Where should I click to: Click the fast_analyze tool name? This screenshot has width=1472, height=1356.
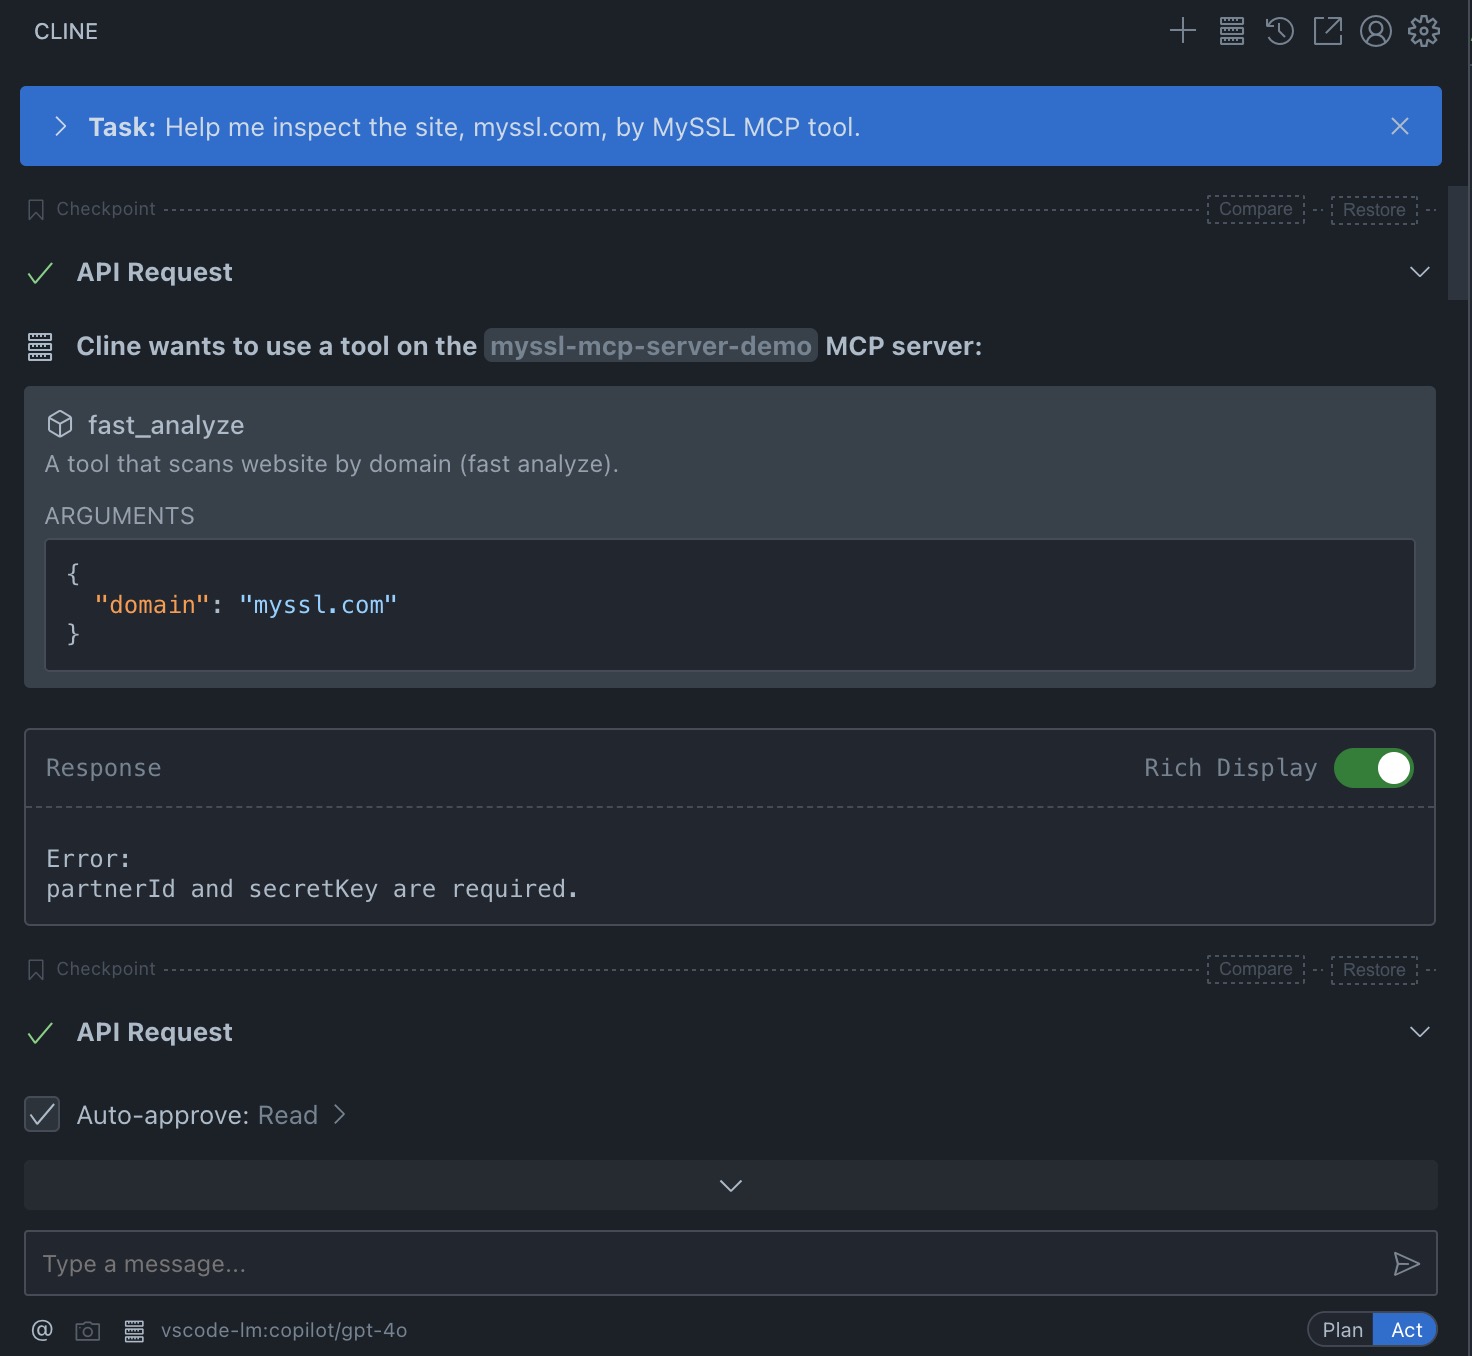click(x=166, y=425)
